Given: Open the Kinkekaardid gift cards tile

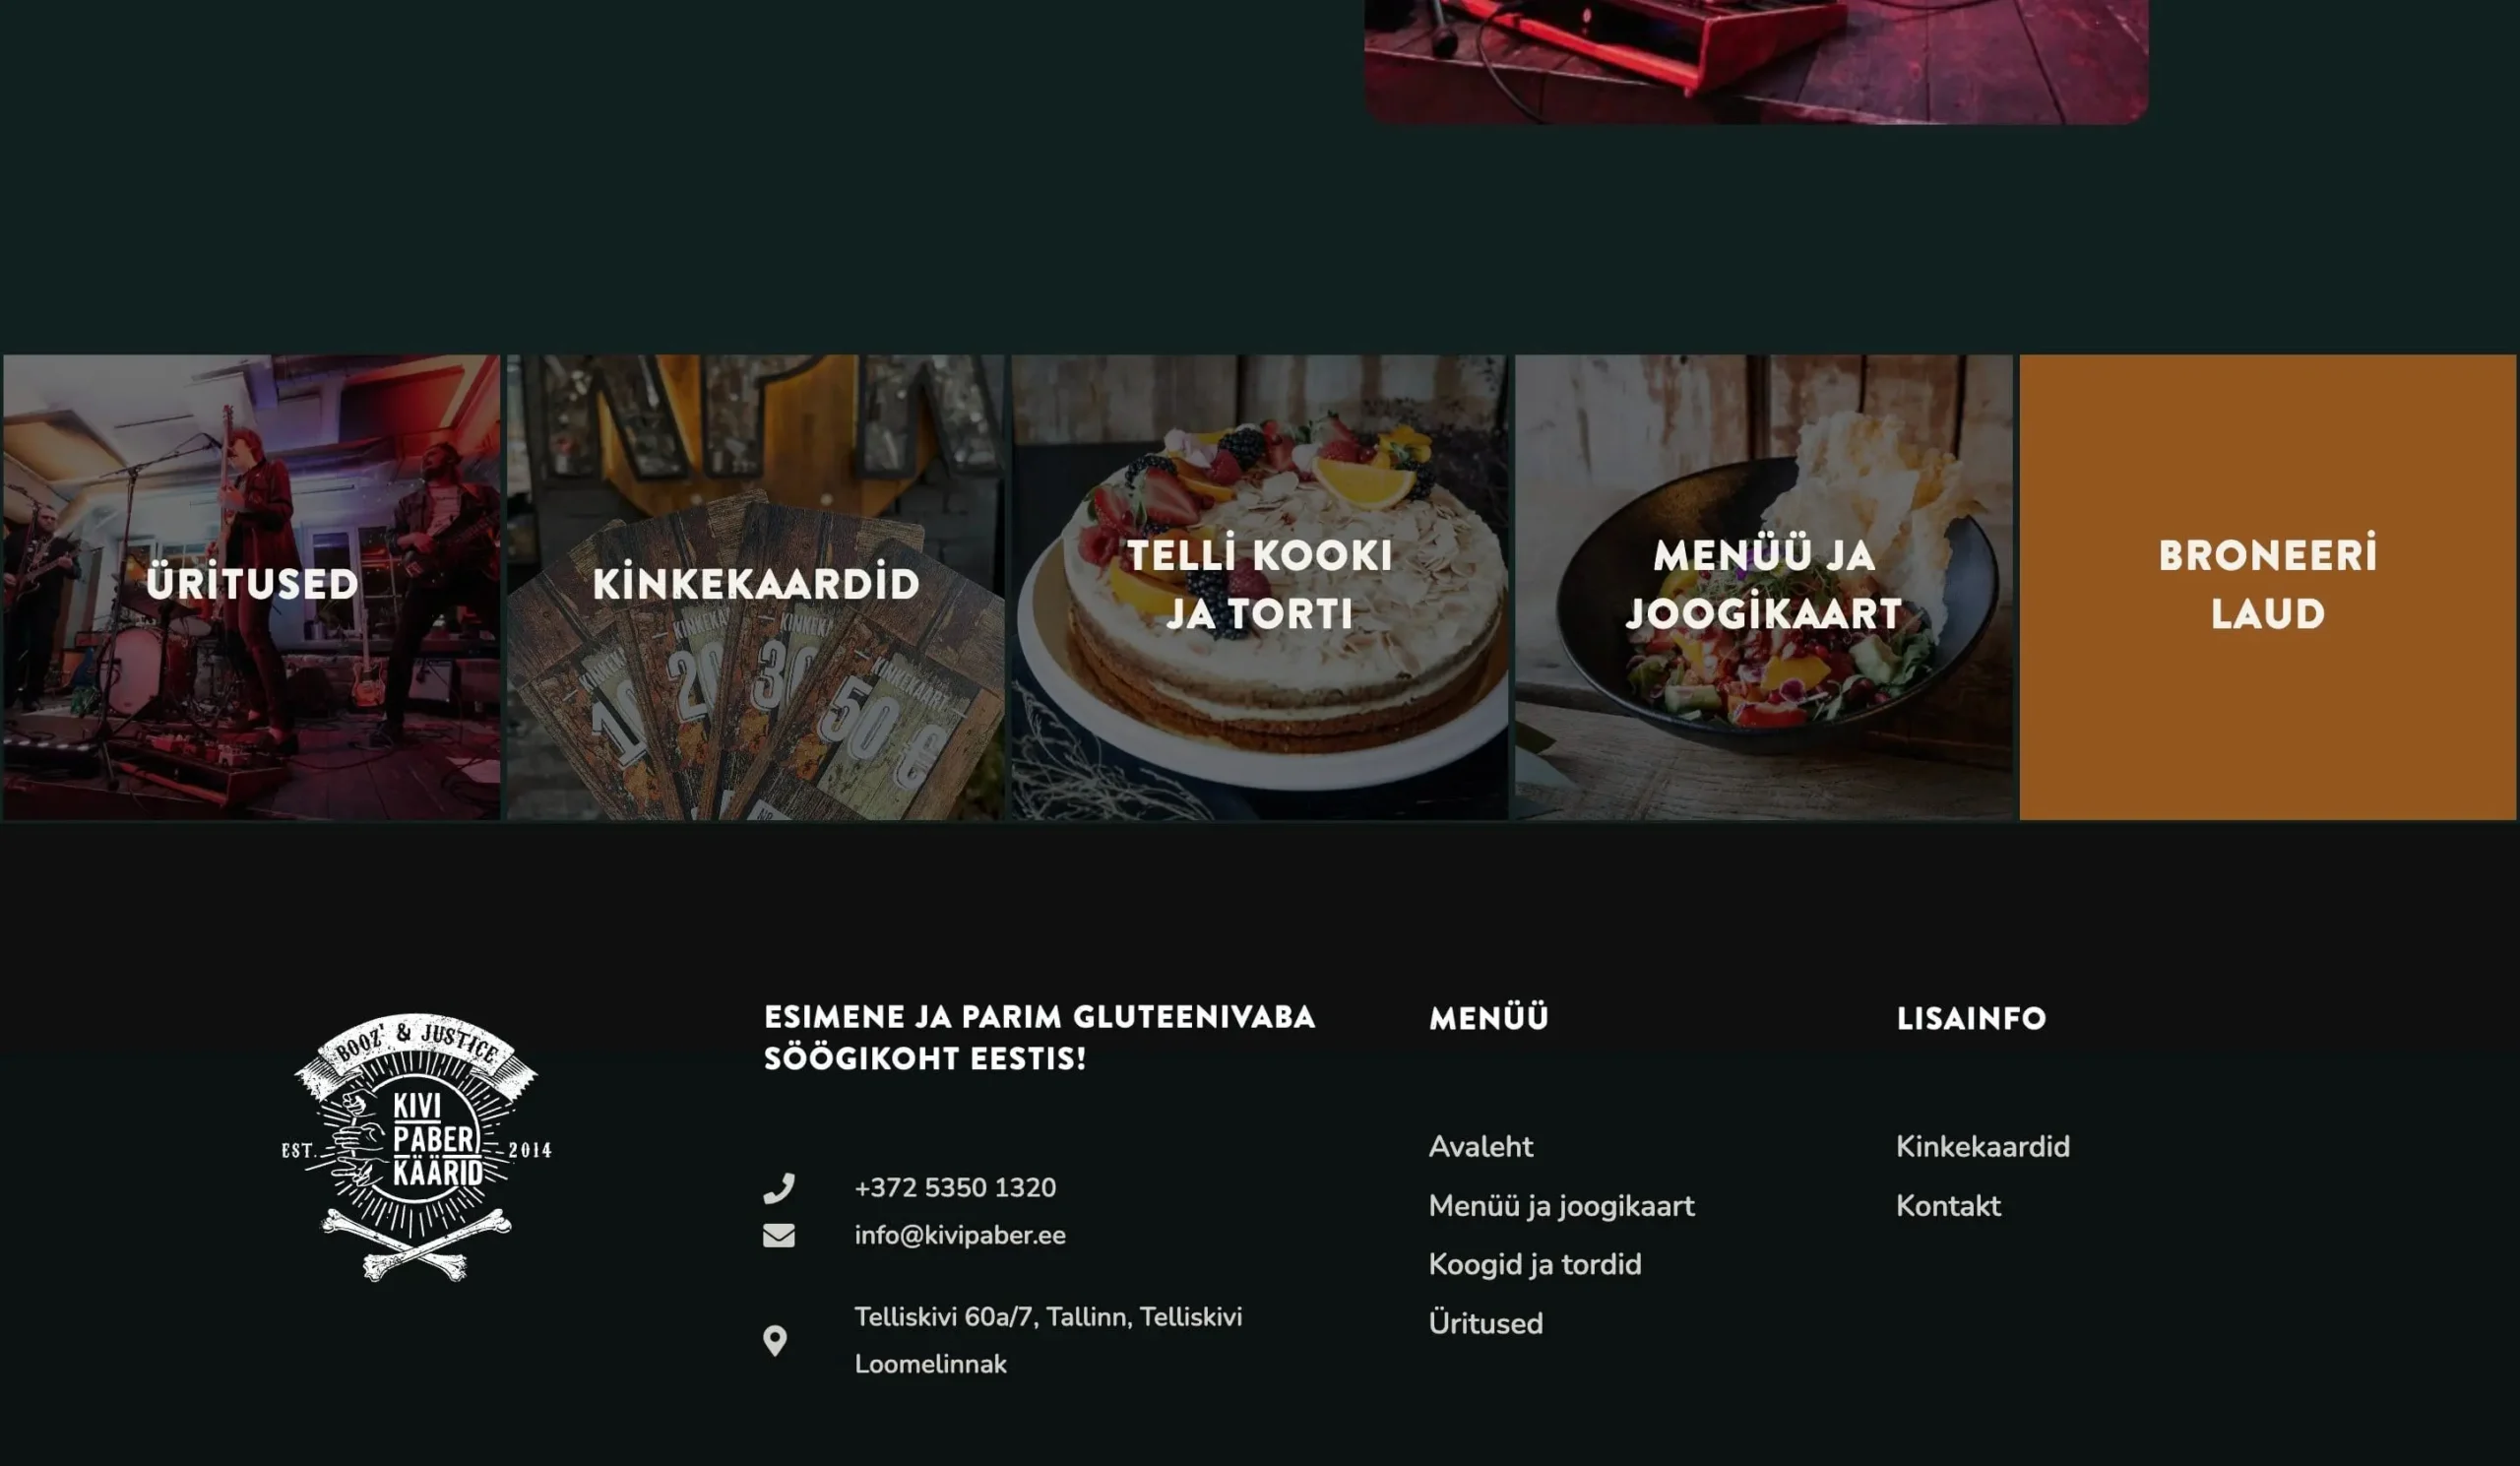Looking at the screenshot, I should click(x=756, y=587).
